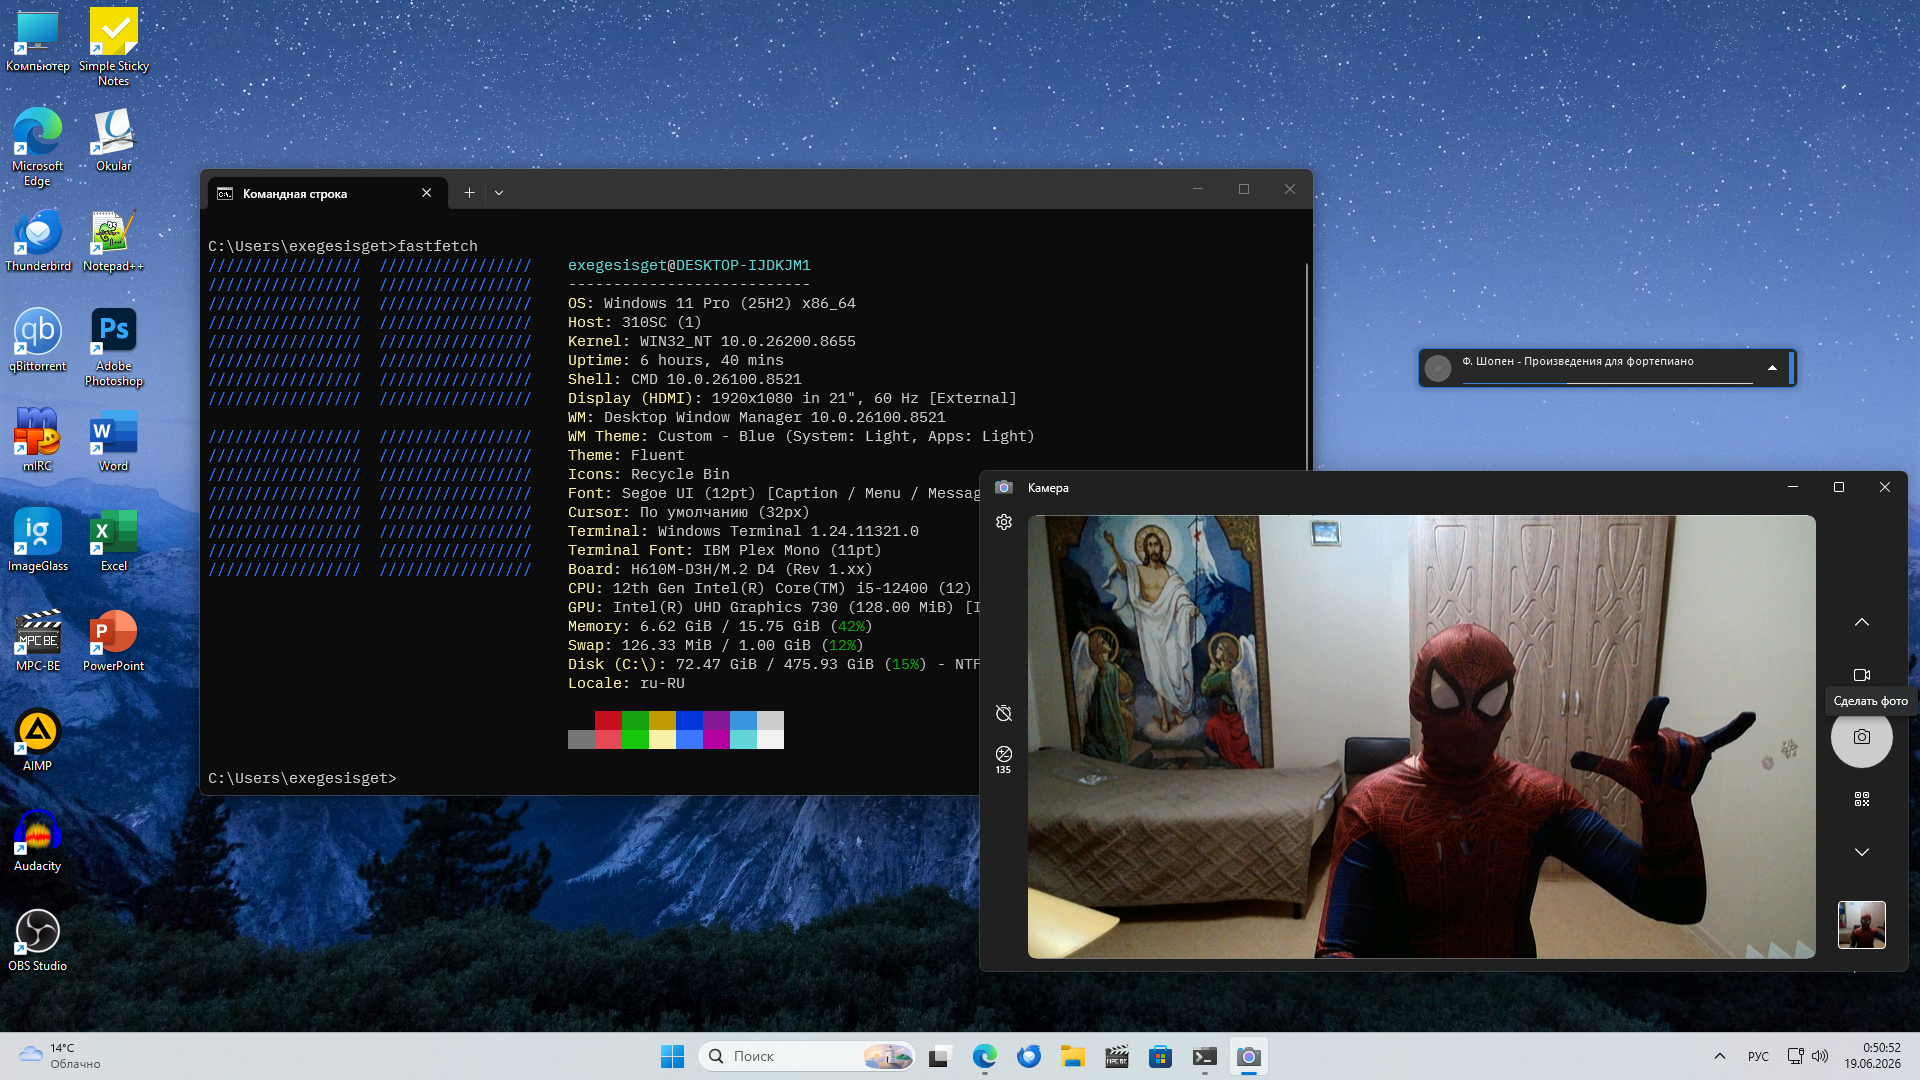
Task: Open File Explorer from the taskbar
Action: pyautogui.click(x=1073, y=1056)
